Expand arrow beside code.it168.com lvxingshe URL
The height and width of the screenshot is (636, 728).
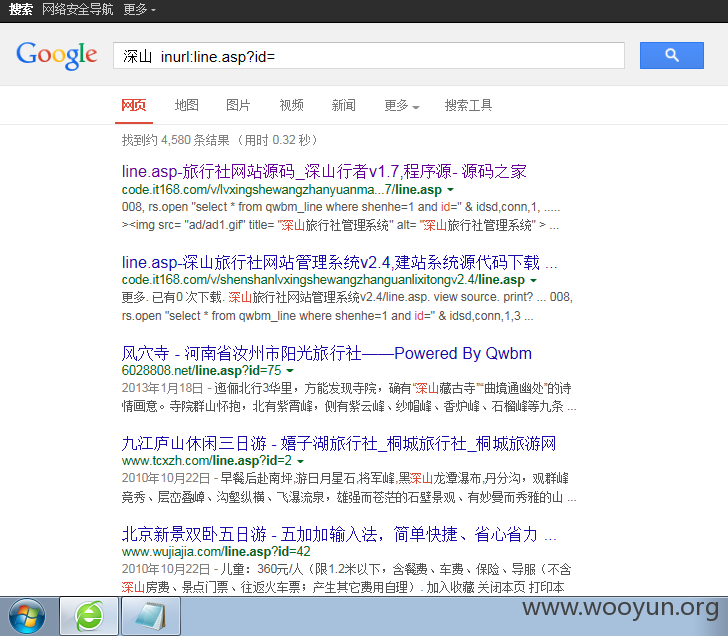click(450, 190)
